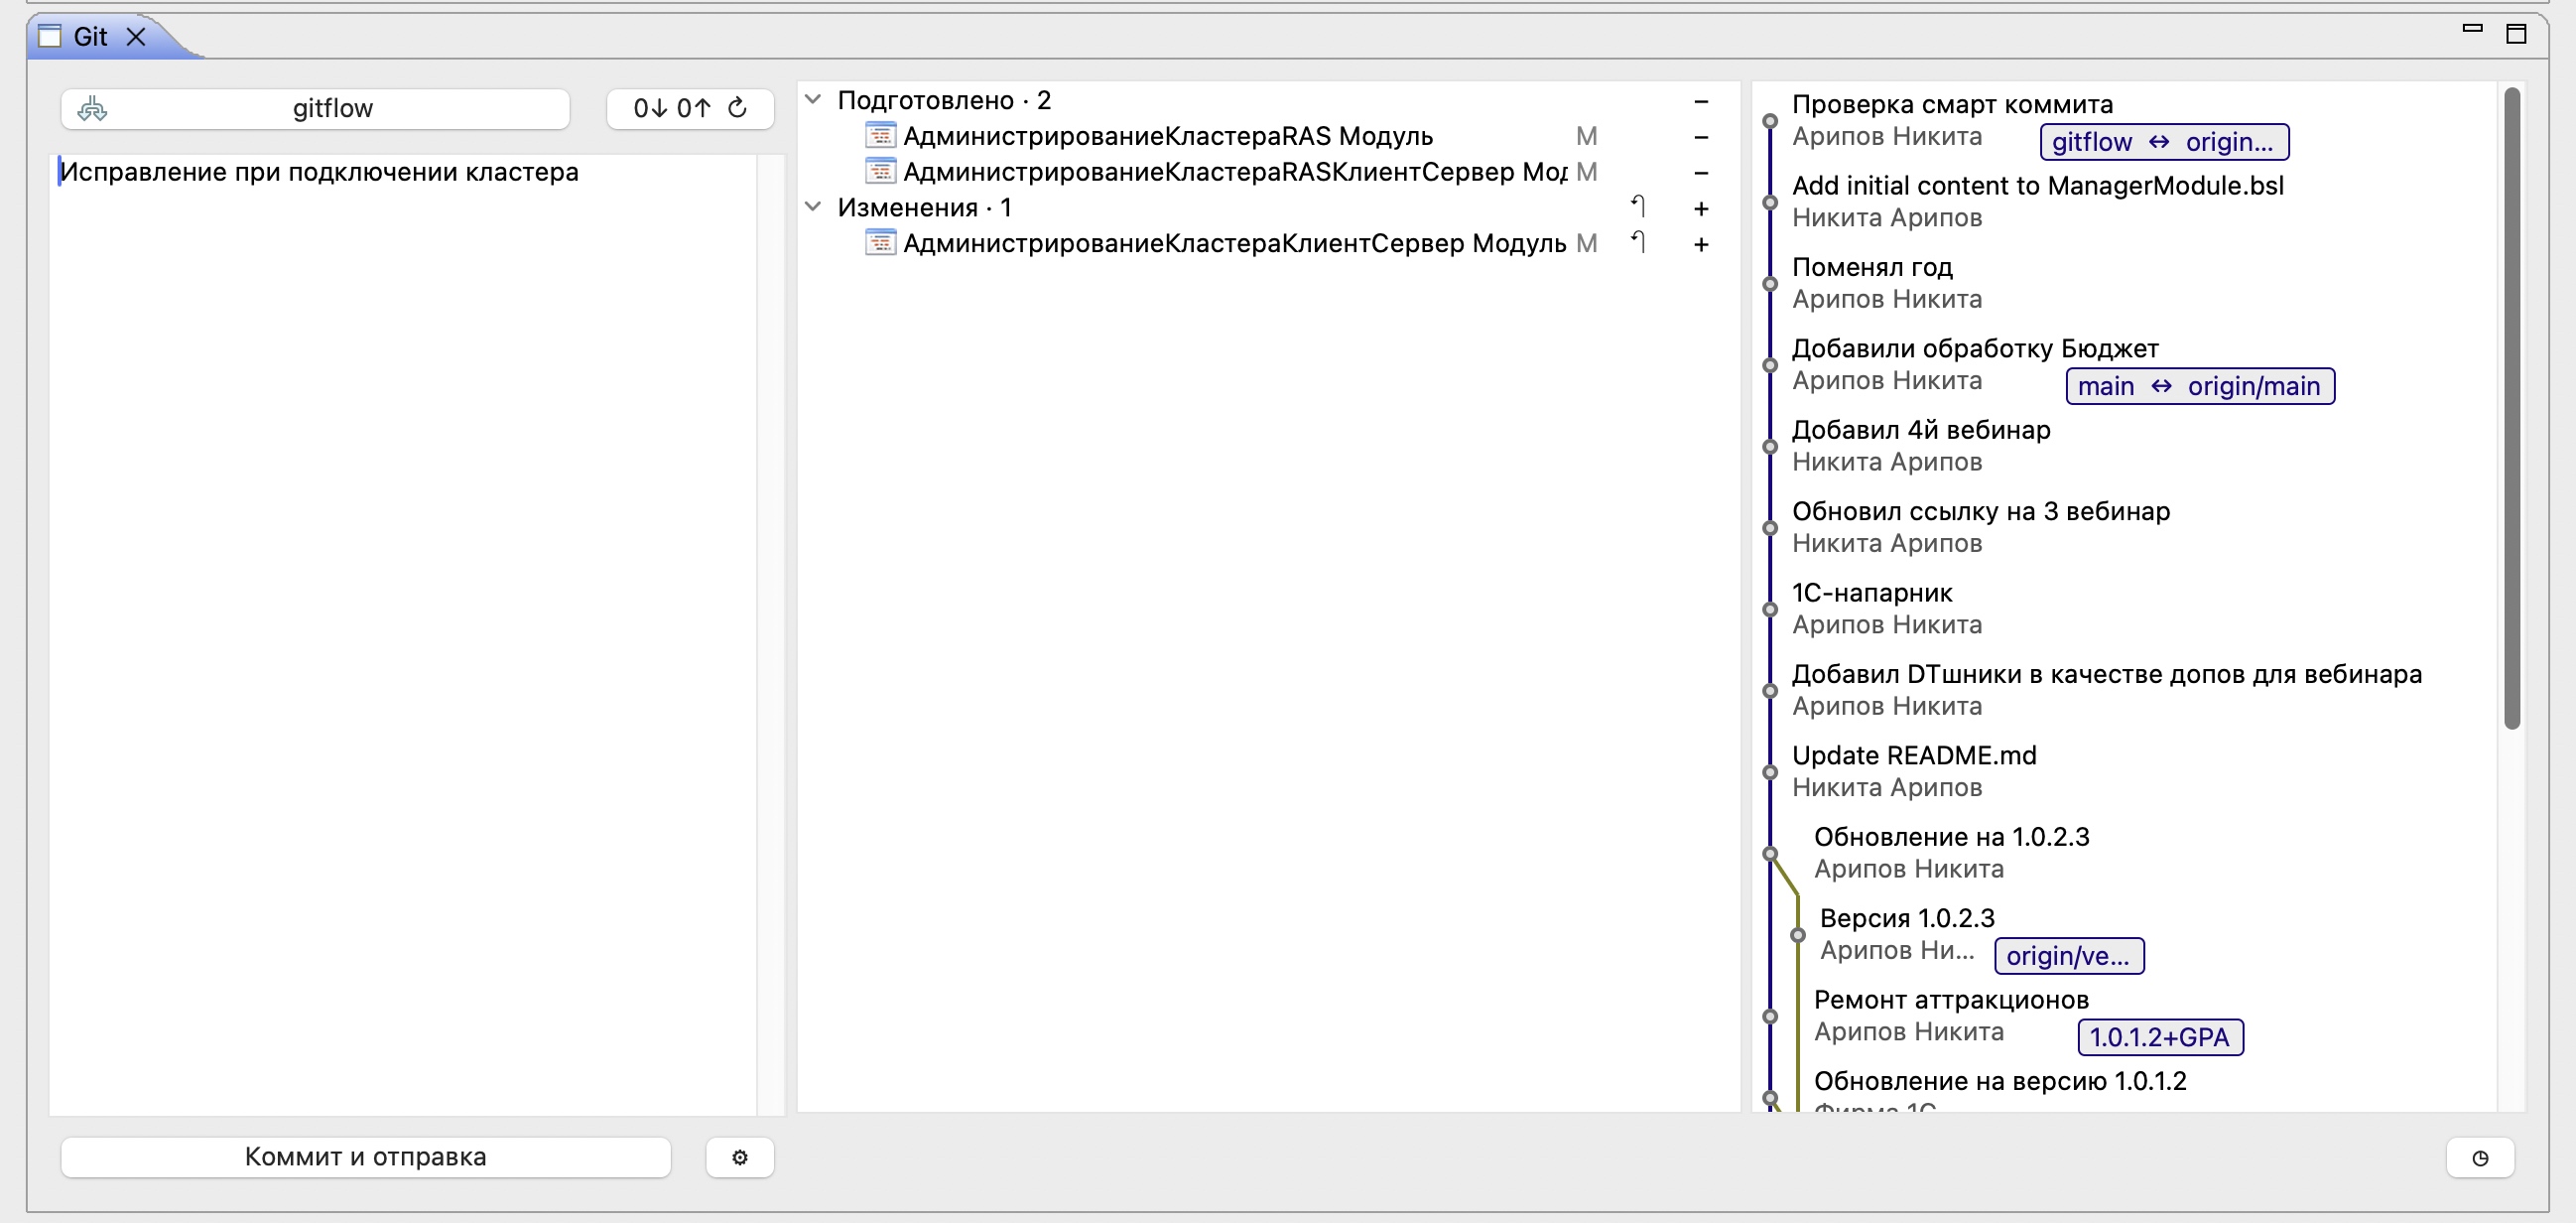Select commit Add initial content to ManagerModule.bsl
Viewport: 2576px width, 1223px height.
coord(2037,185)
